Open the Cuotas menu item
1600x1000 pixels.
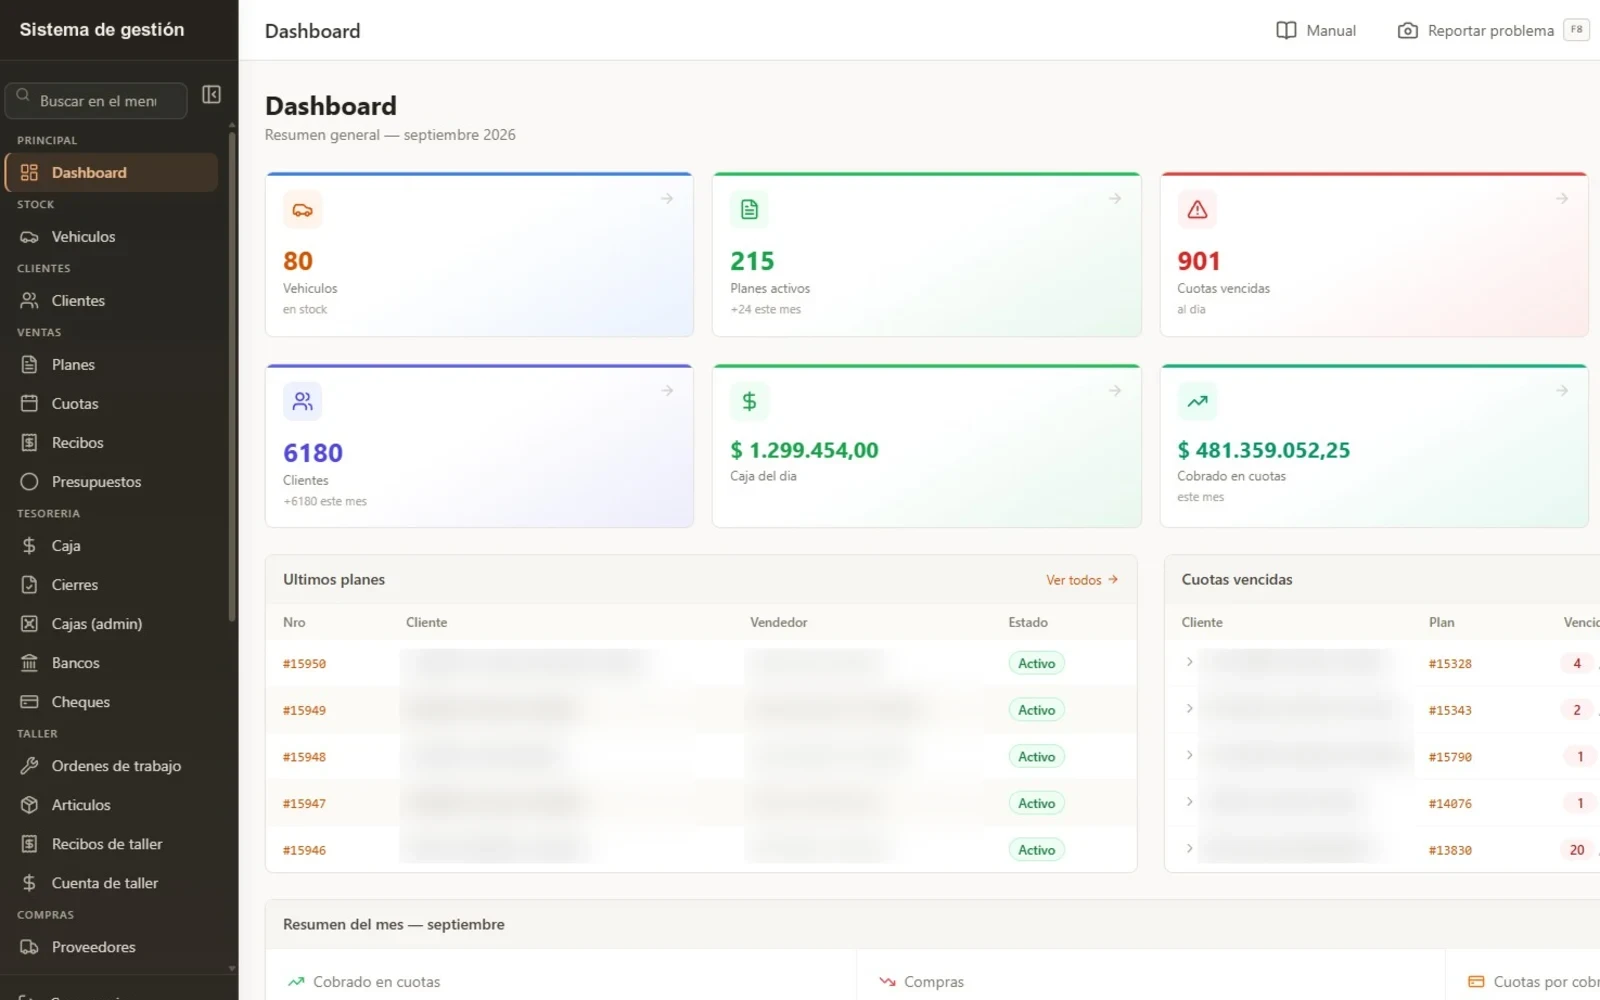(111, 404)
